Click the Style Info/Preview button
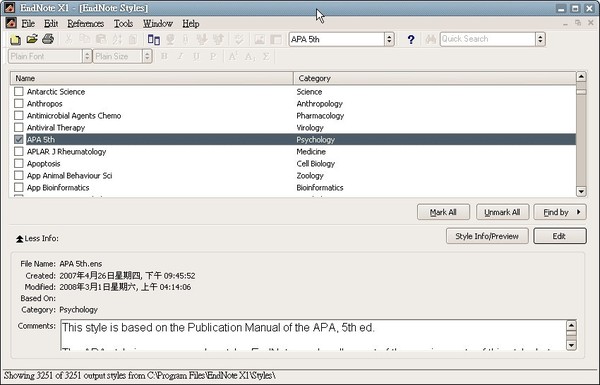Image resolution: width=600 pixels, height=385 pixels. (x=487, y=236)
